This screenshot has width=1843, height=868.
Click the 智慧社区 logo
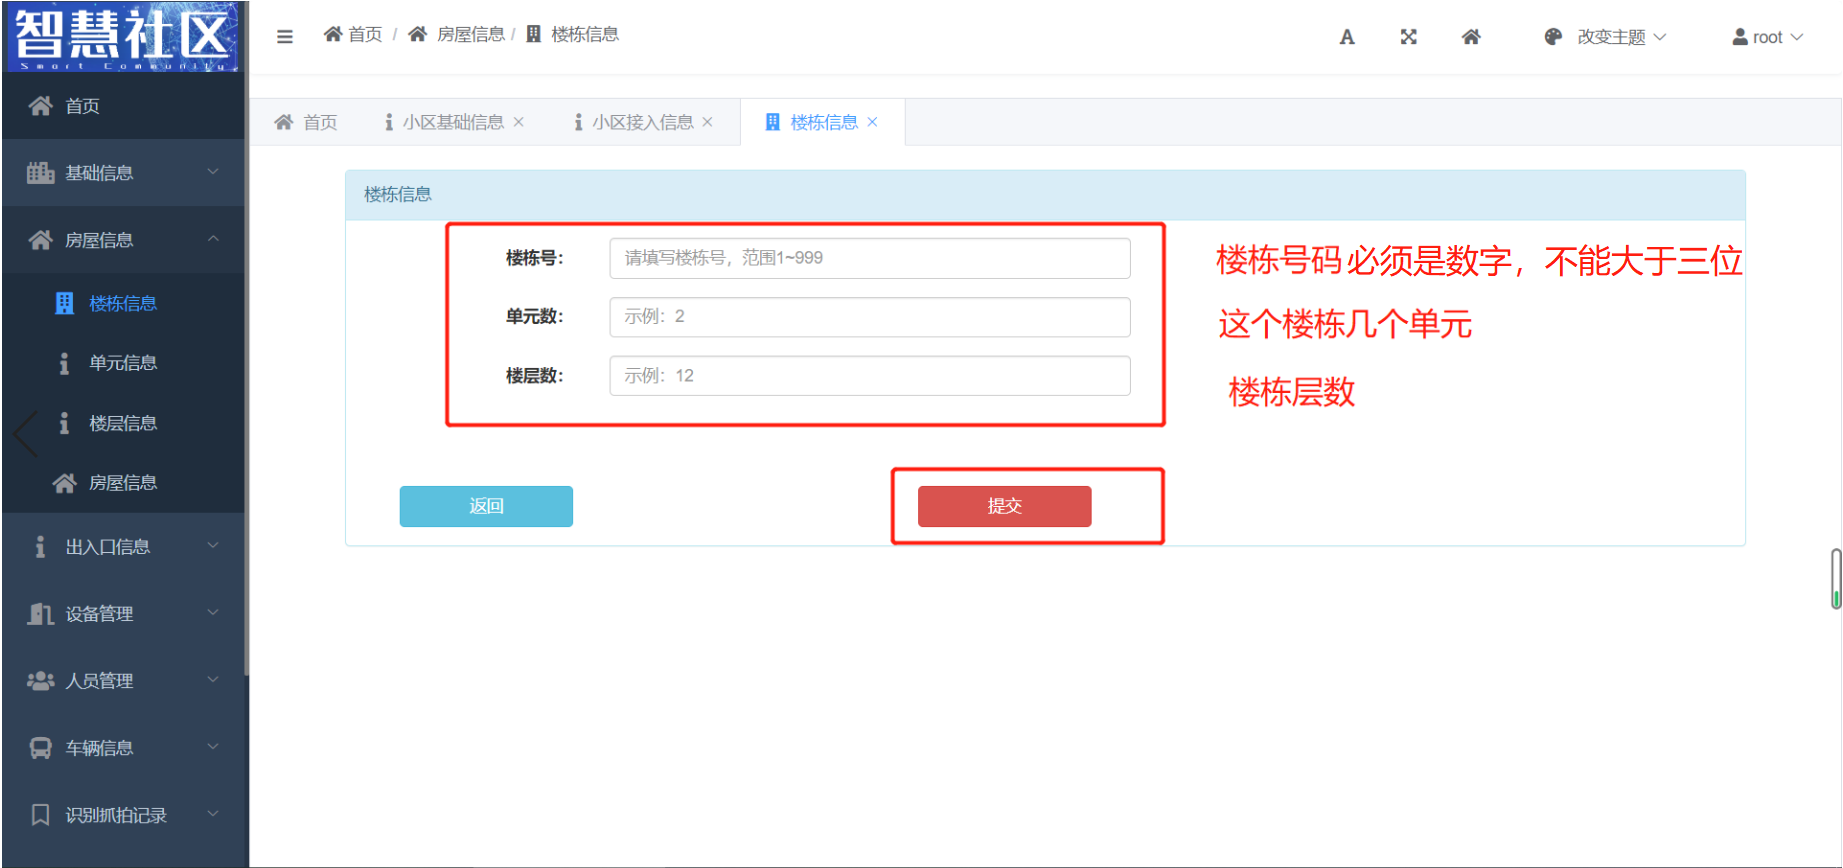click(123, 37)
